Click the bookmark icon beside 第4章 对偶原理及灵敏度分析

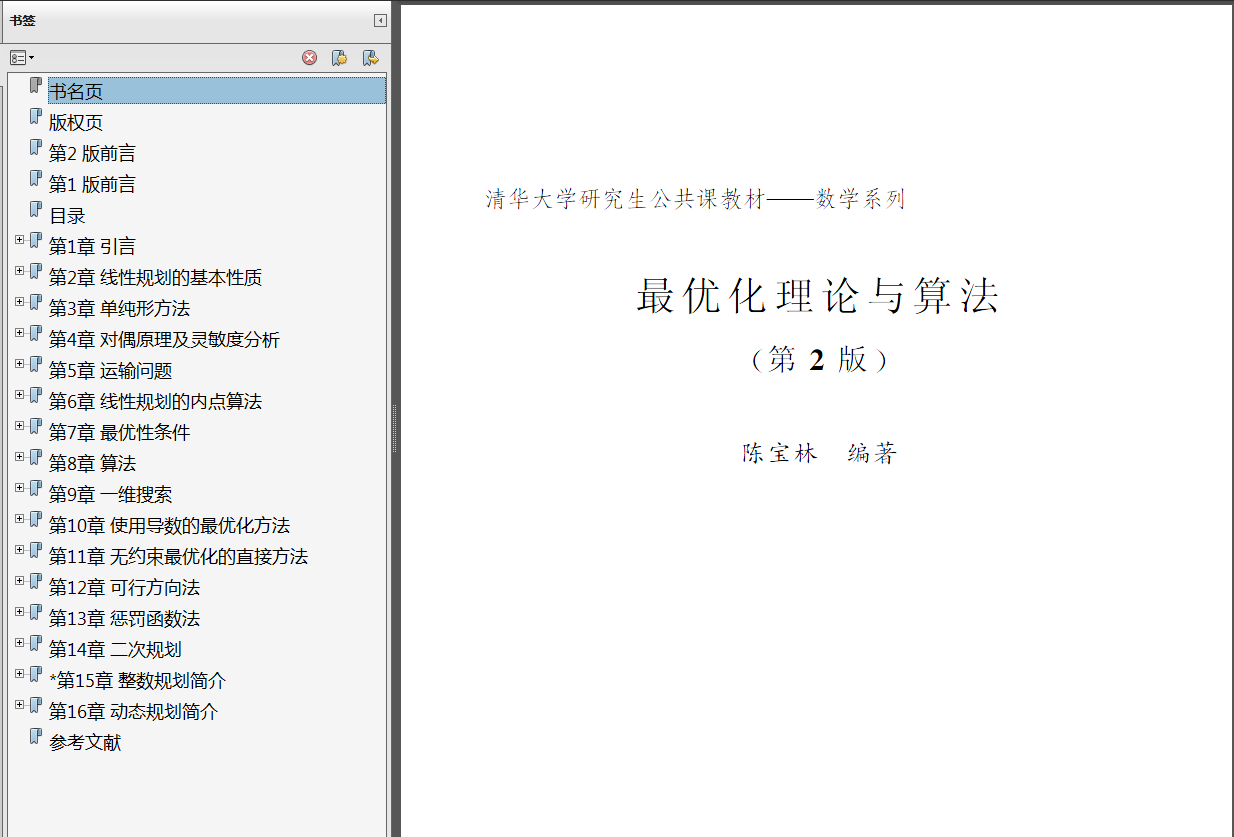pyautogui.click(x=36, y=334)
